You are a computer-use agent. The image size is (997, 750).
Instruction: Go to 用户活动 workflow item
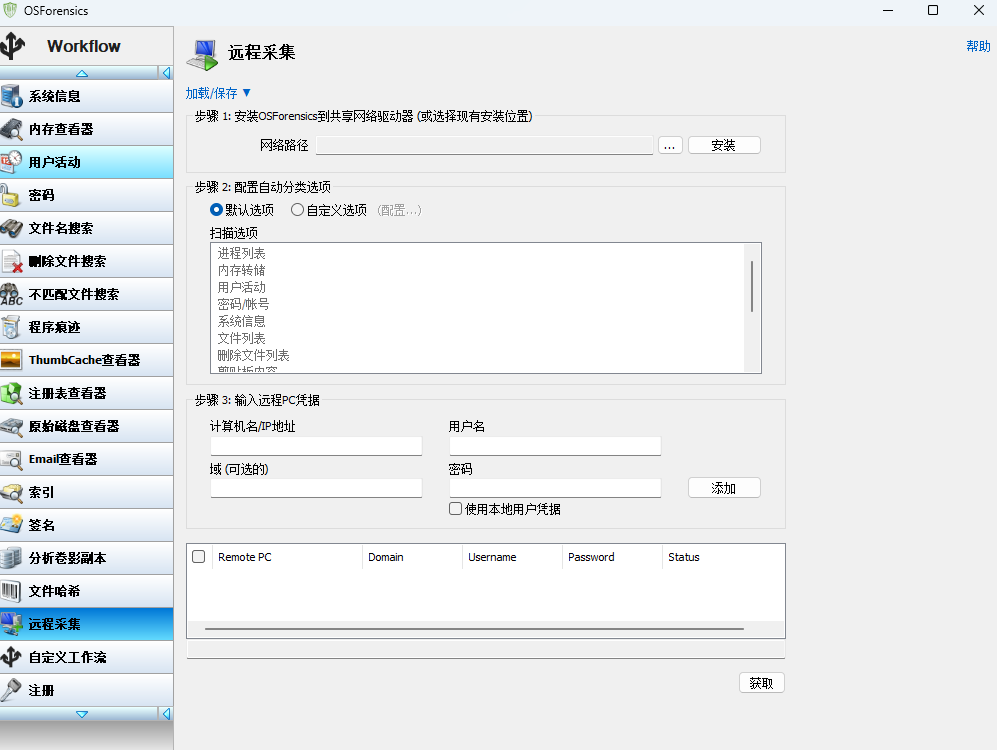pos(86,162)
